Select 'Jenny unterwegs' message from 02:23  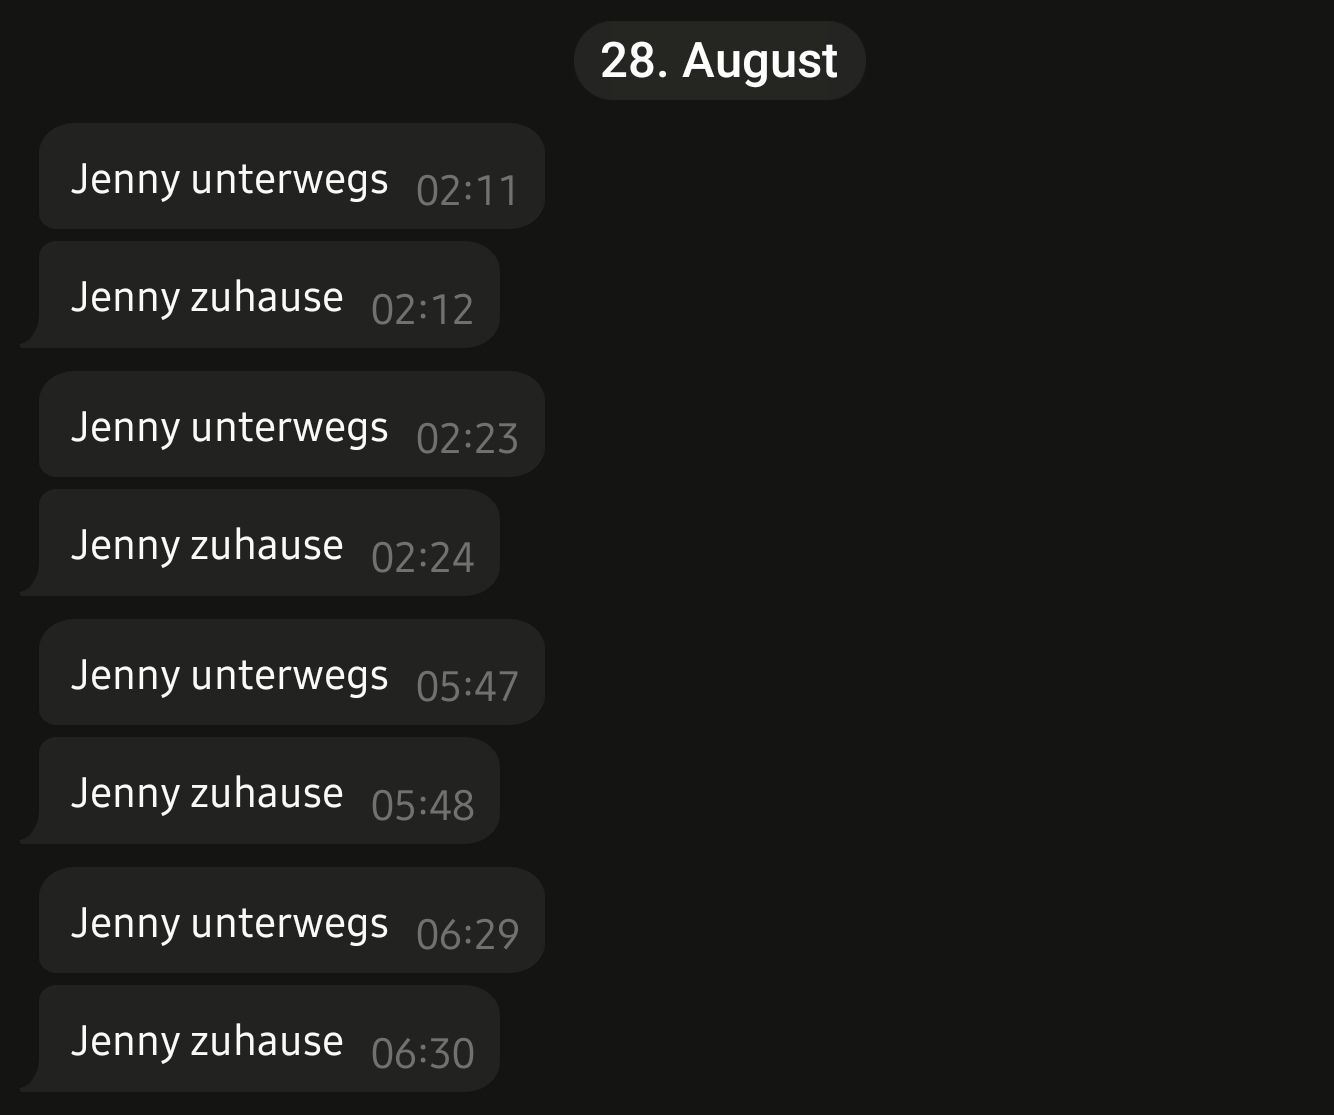click(292, 424)
